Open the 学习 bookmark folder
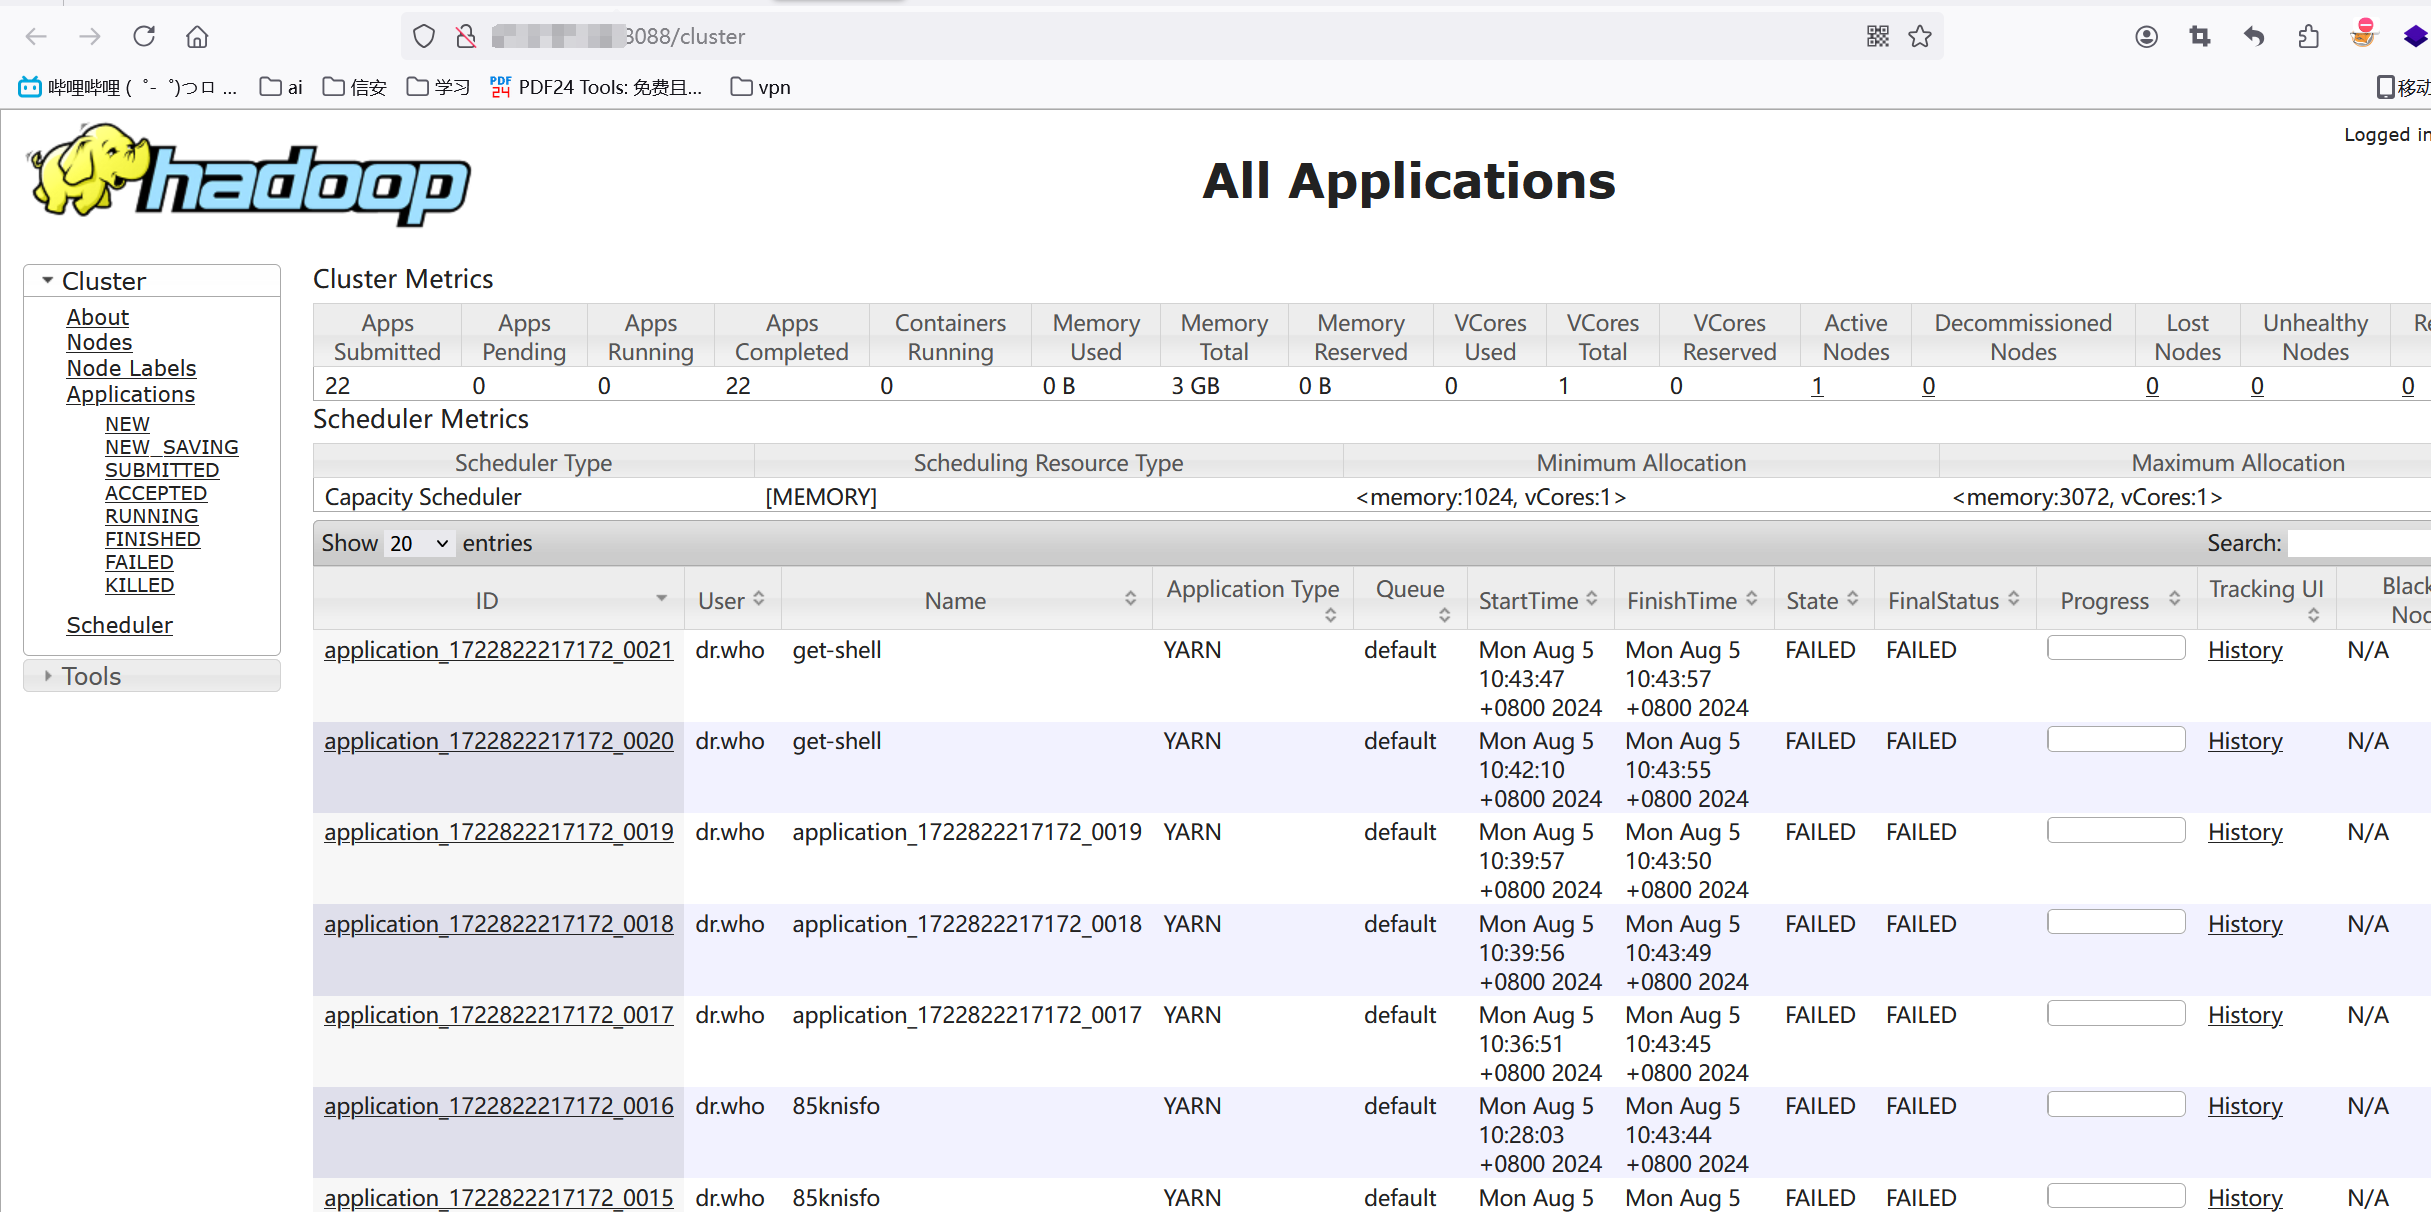Image resolution: width=2431 pixels, height=1212 pixels. 438,87
